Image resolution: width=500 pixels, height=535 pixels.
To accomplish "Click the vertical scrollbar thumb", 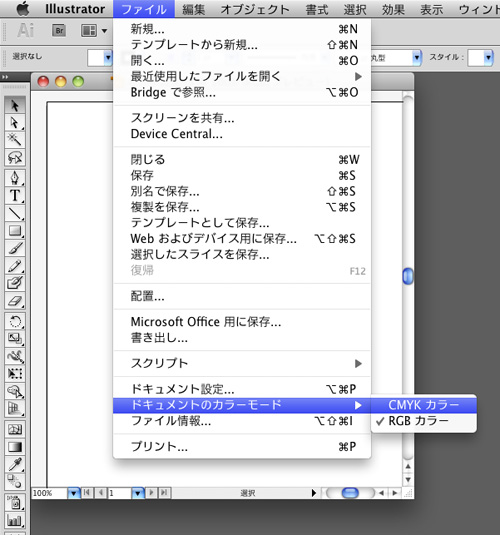I will tap(408, 276).
